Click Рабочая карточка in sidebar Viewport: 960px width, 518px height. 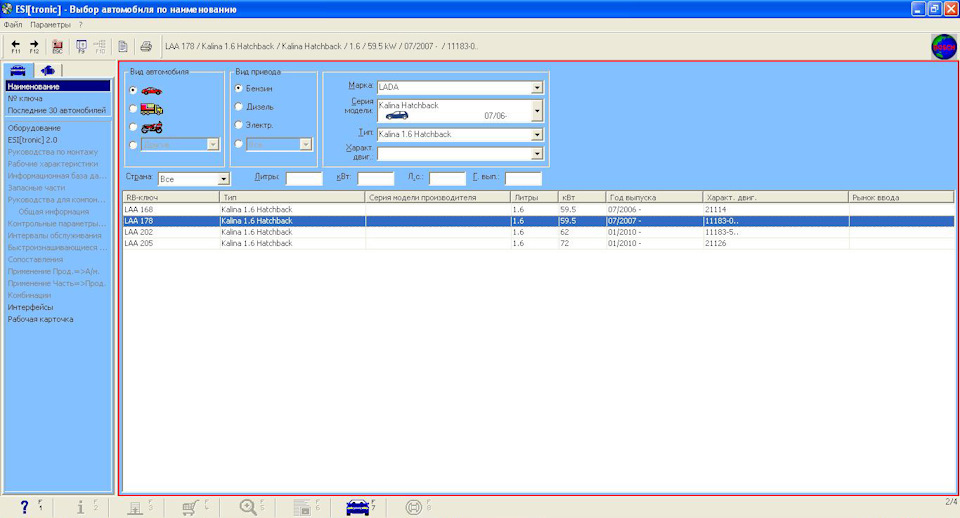click(40, 319)
